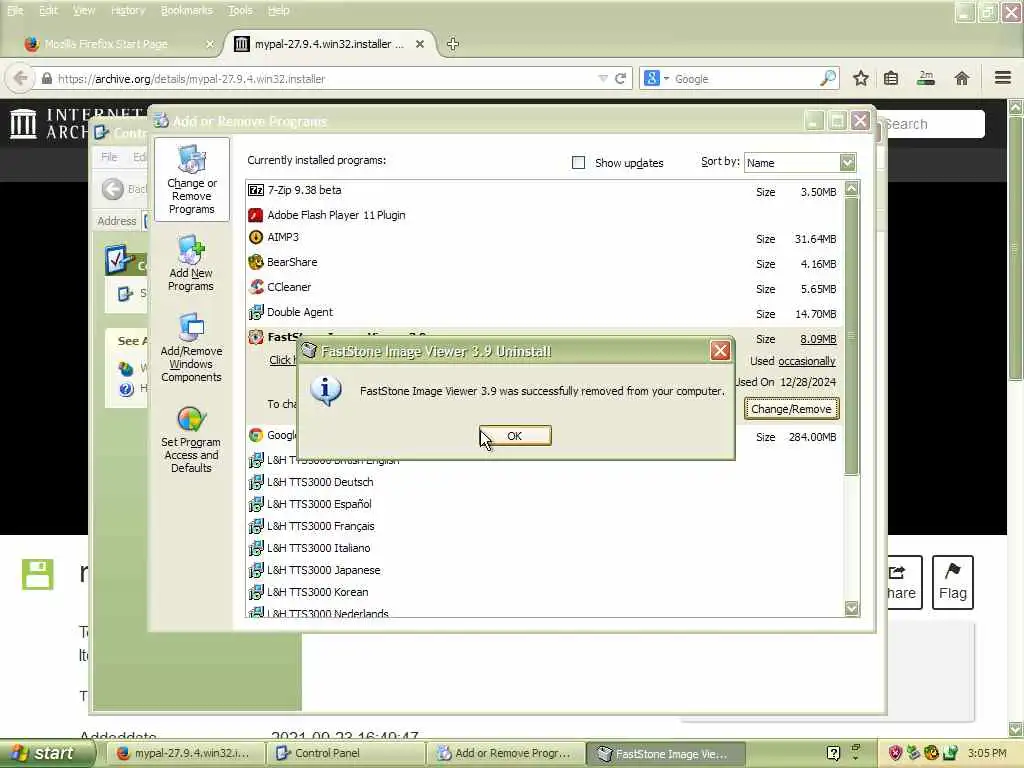Click the program list scroll down arrow
Viewport: 1024px width, 768px height.
pyautogui.click(x=851, y=608)
